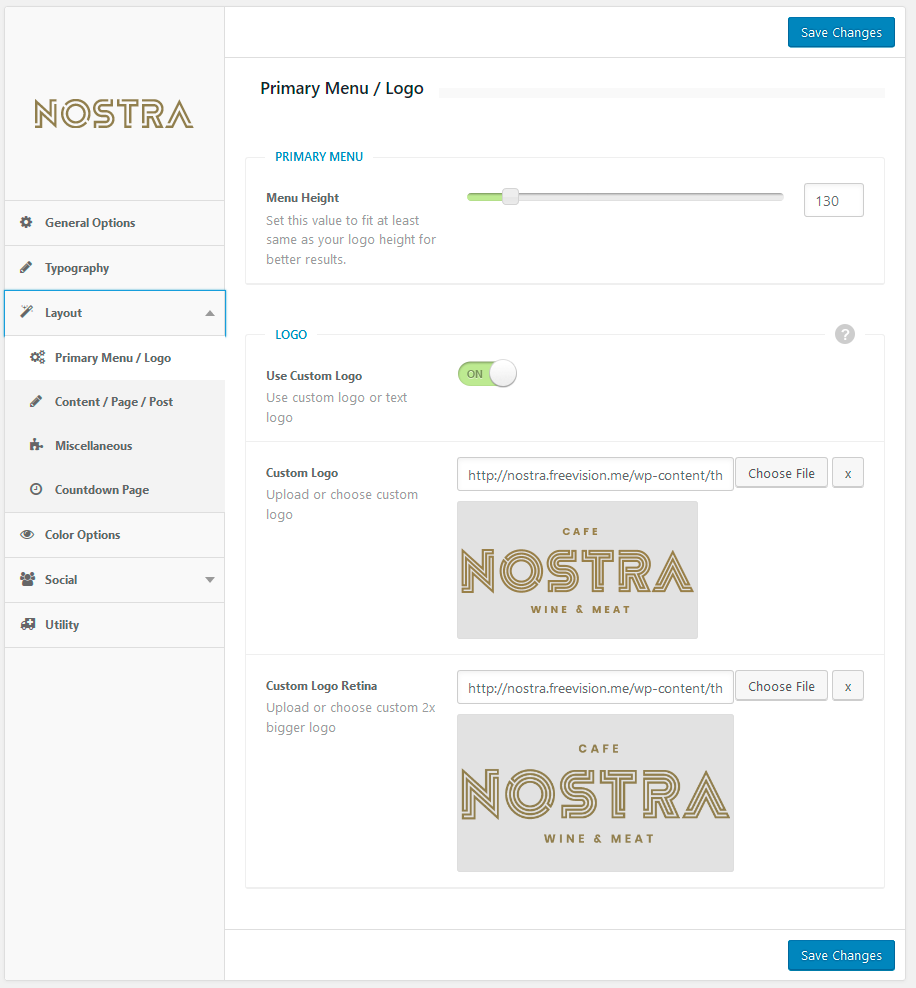Screen dimensions: 916x988
Task: Open the Social users icon section
Action: (x=27, y=580)
